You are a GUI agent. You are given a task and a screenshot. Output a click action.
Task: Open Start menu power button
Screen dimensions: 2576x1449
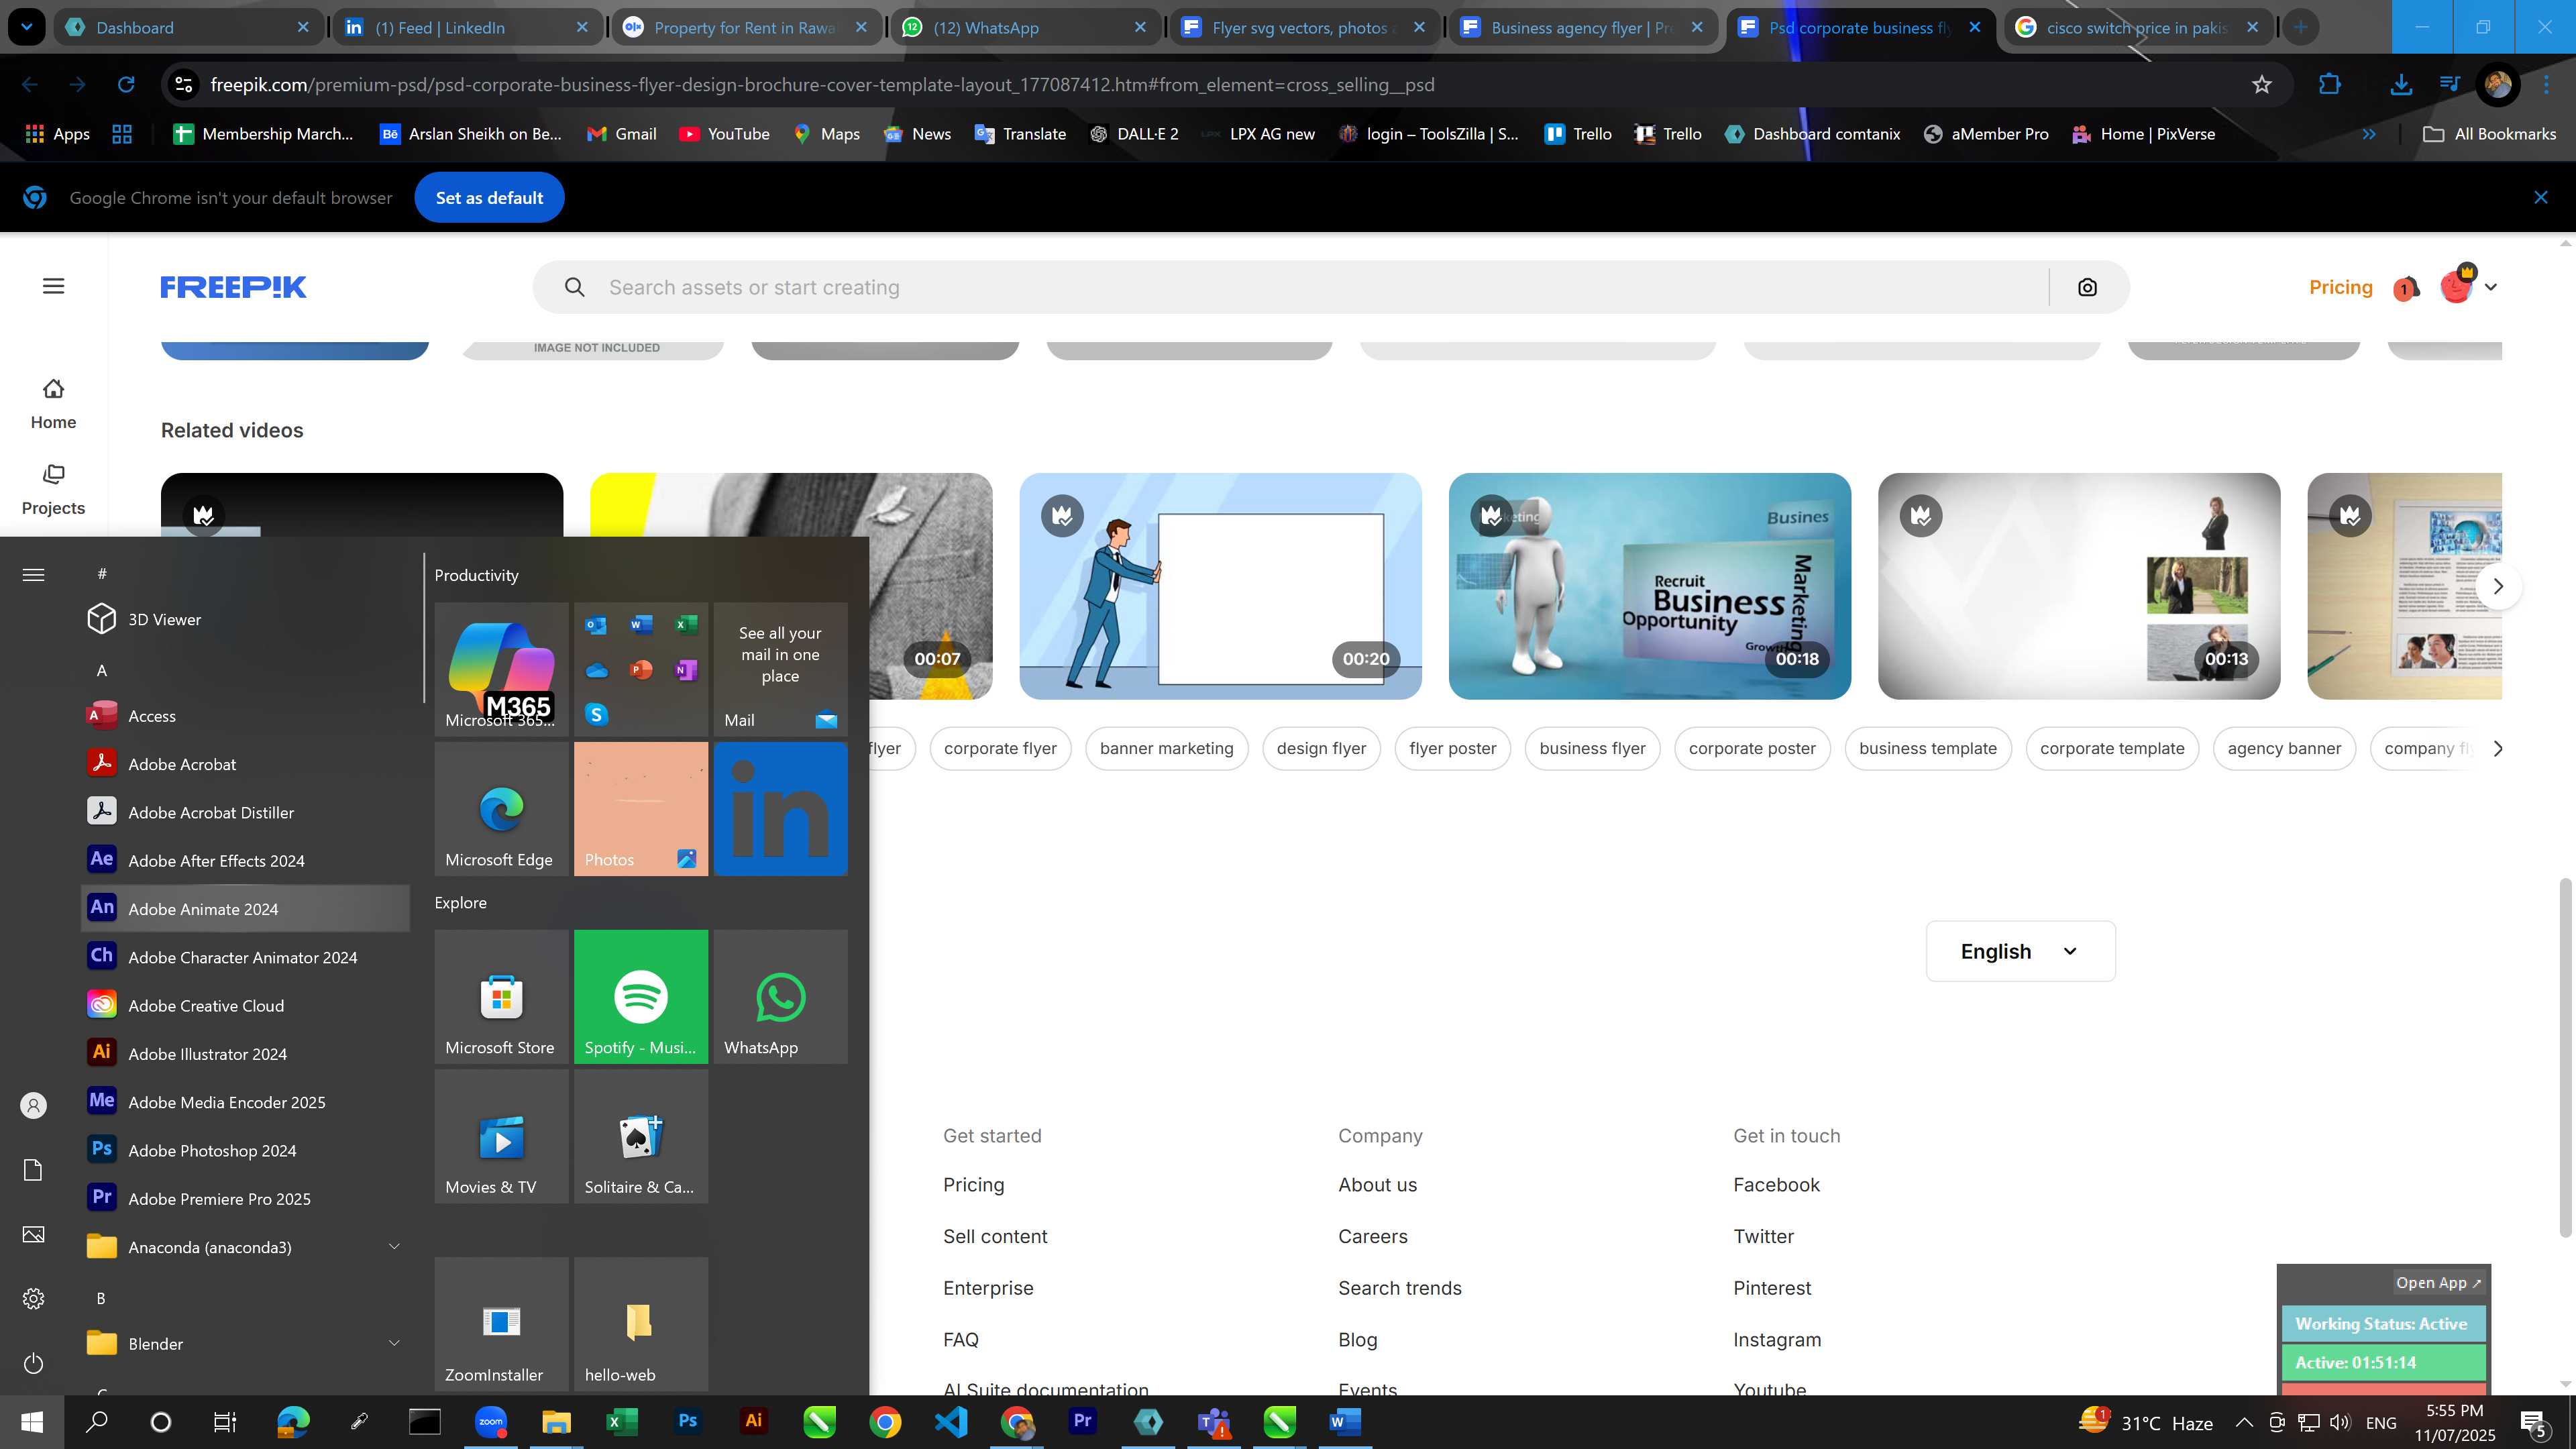tap(33, 1363)
